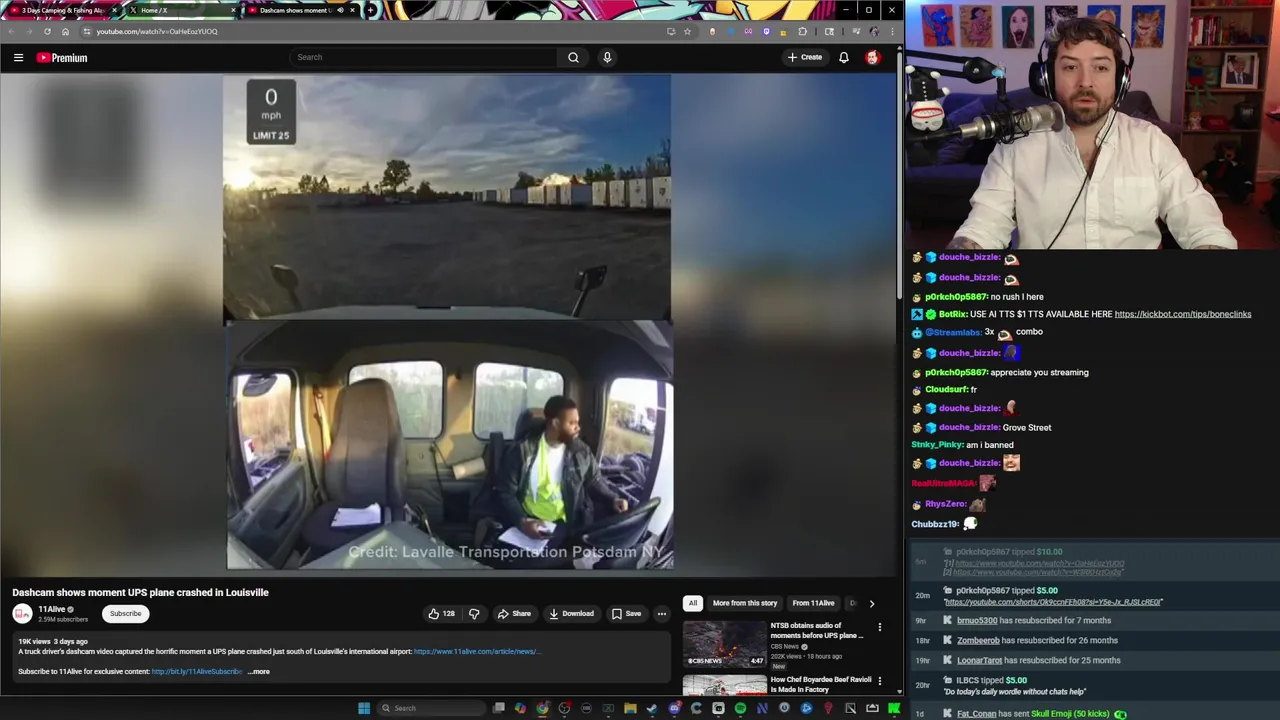Open File Explorer from the taskbar
1280x720 pixels.
630,708
